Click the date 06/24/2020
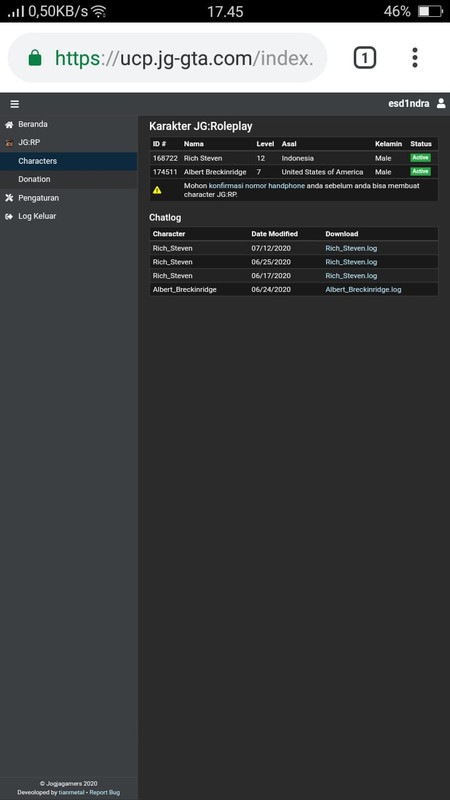Screen dimensions: 450x800 coord(271,290)
